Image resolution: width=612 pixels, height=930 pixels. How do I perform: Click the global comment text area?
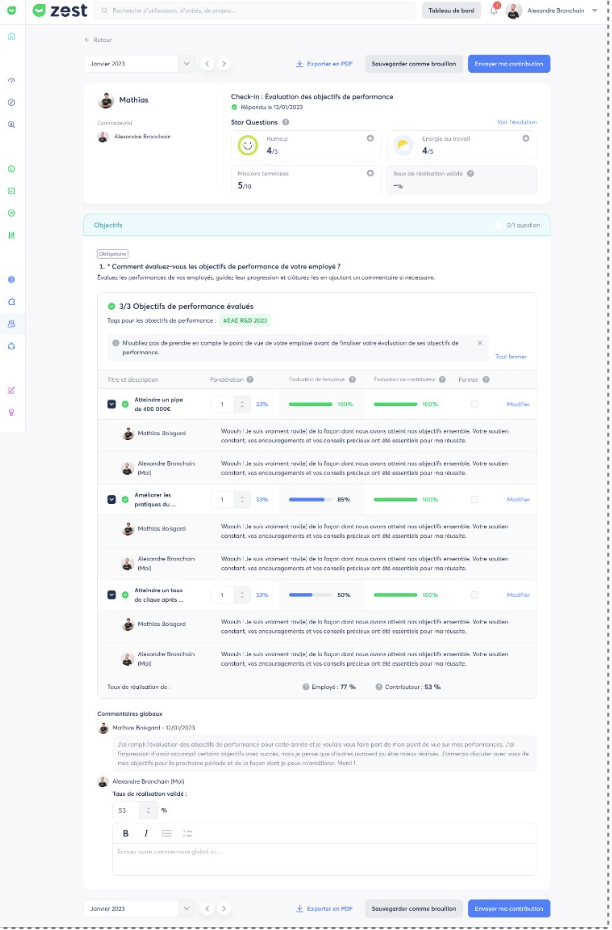[324, 858]
